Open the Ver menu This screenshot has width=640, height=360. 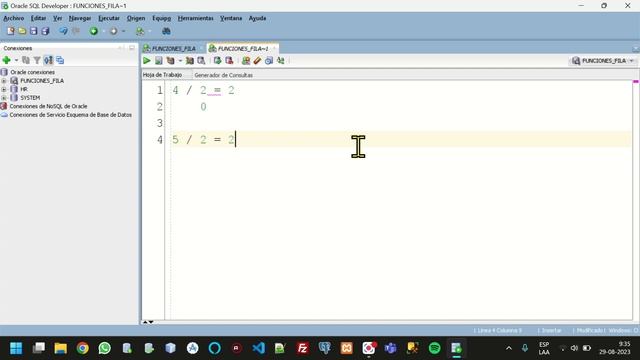tap(58, 18)
